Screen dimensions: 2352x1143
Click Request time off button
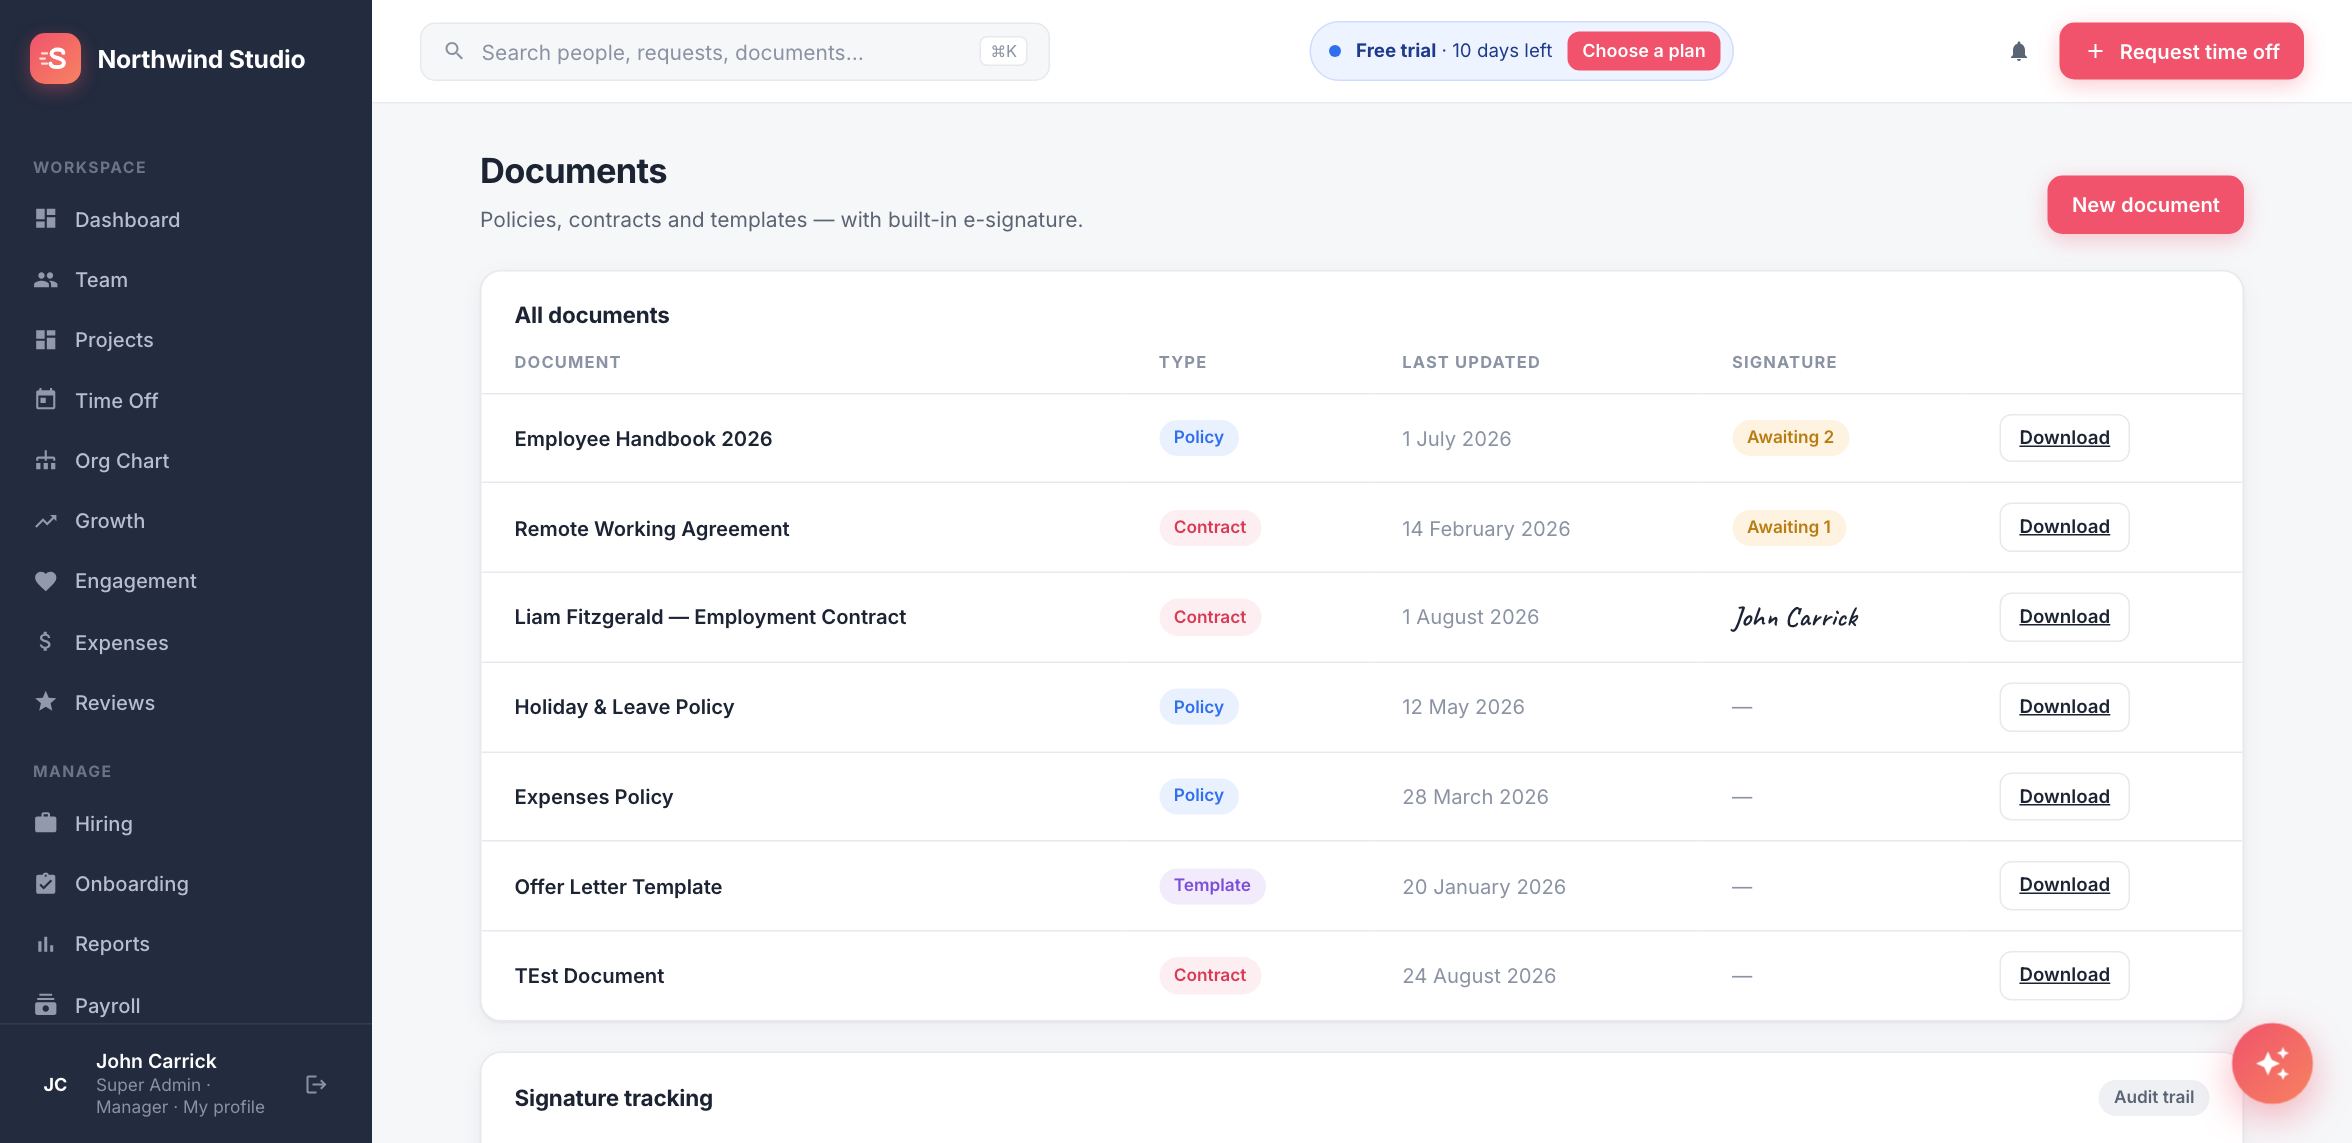[2181, 51]
